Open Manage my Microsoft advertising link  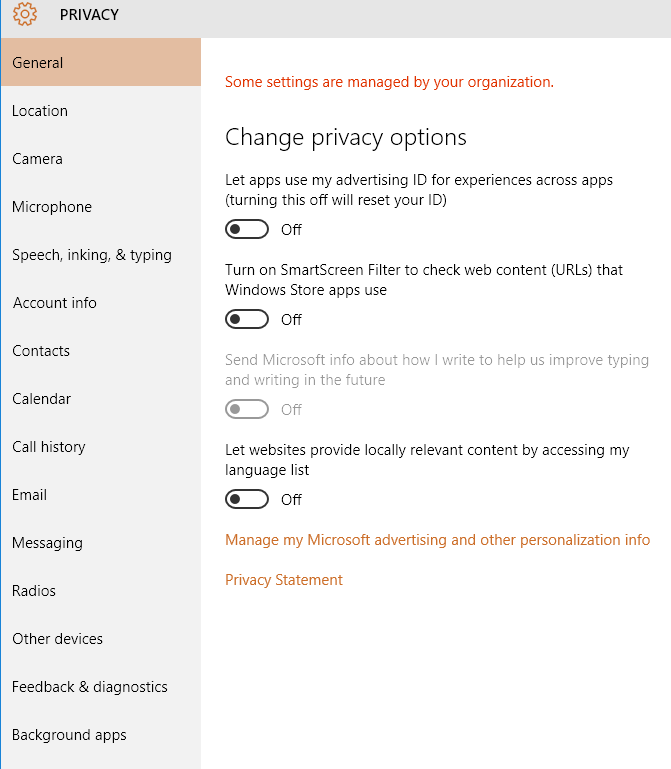437,540
